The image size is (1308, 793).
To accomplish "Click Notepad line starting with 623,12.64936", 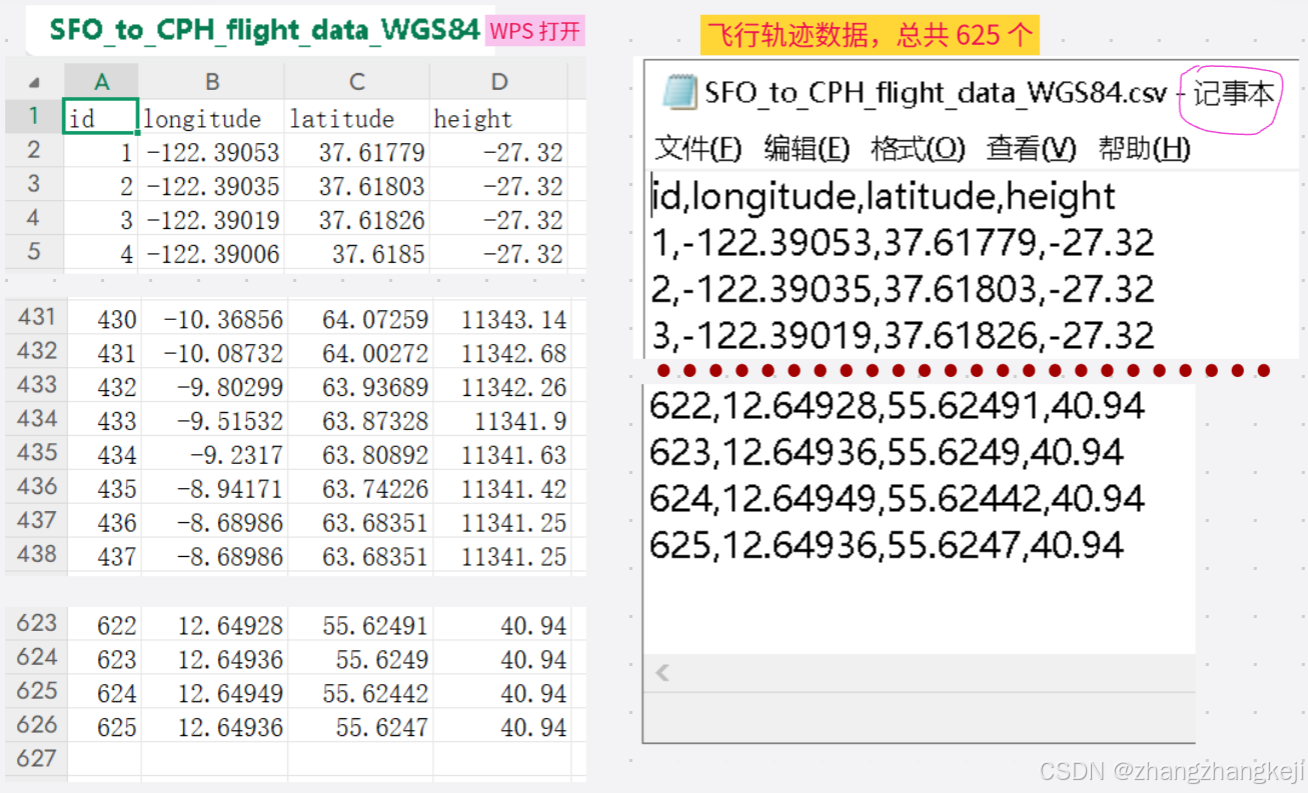I will coord(887,453).
